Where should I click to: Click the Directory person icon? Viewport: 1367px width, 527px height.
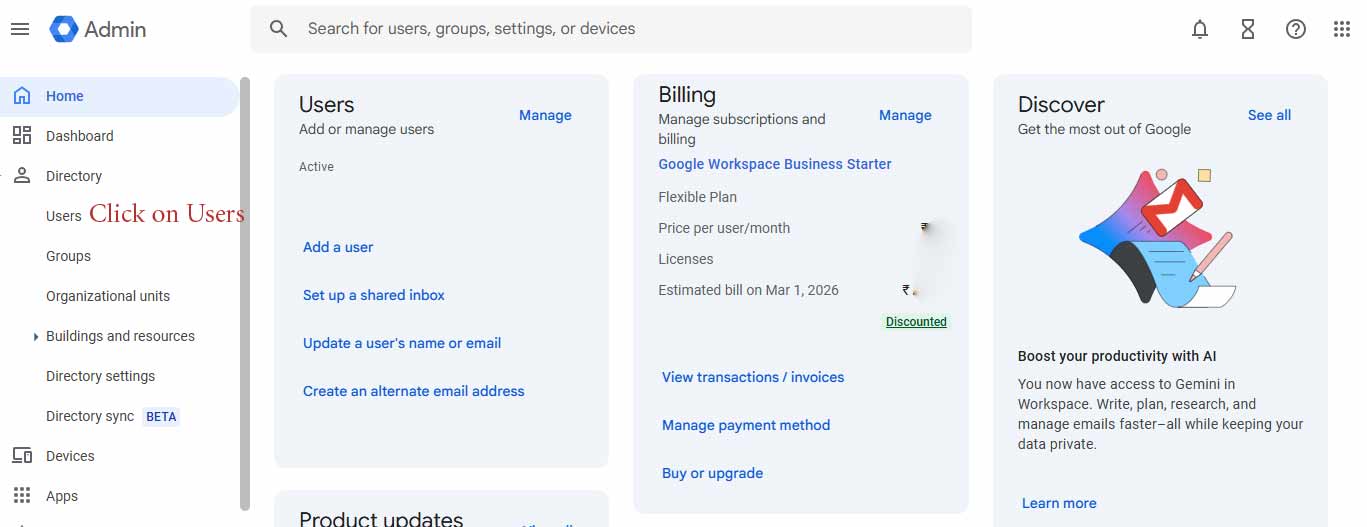(22, 176)
